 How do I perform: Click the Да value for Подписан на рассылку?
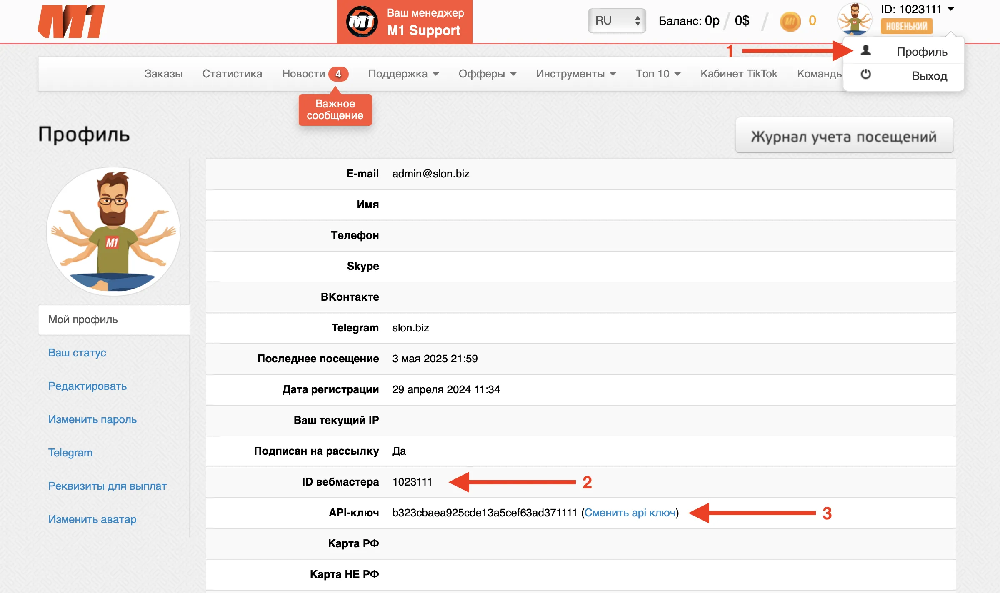click(399, 451)
